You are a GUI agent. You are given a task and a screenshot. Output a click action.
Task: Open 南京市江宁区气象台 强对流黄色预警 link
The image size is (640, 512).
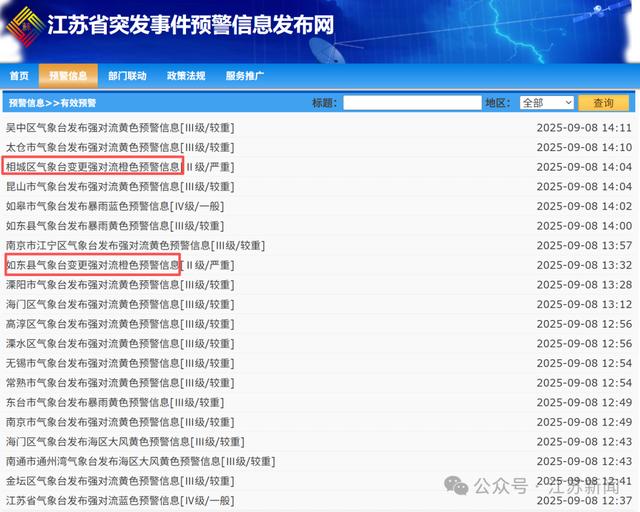(135, 245)
